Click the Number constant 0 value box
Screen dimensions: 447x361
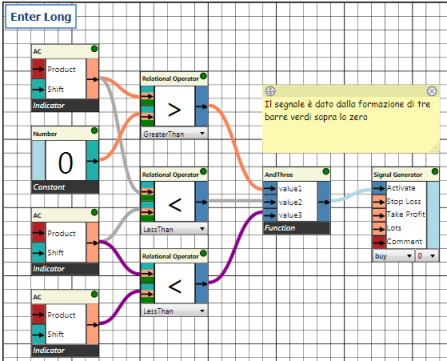point(66,161)
